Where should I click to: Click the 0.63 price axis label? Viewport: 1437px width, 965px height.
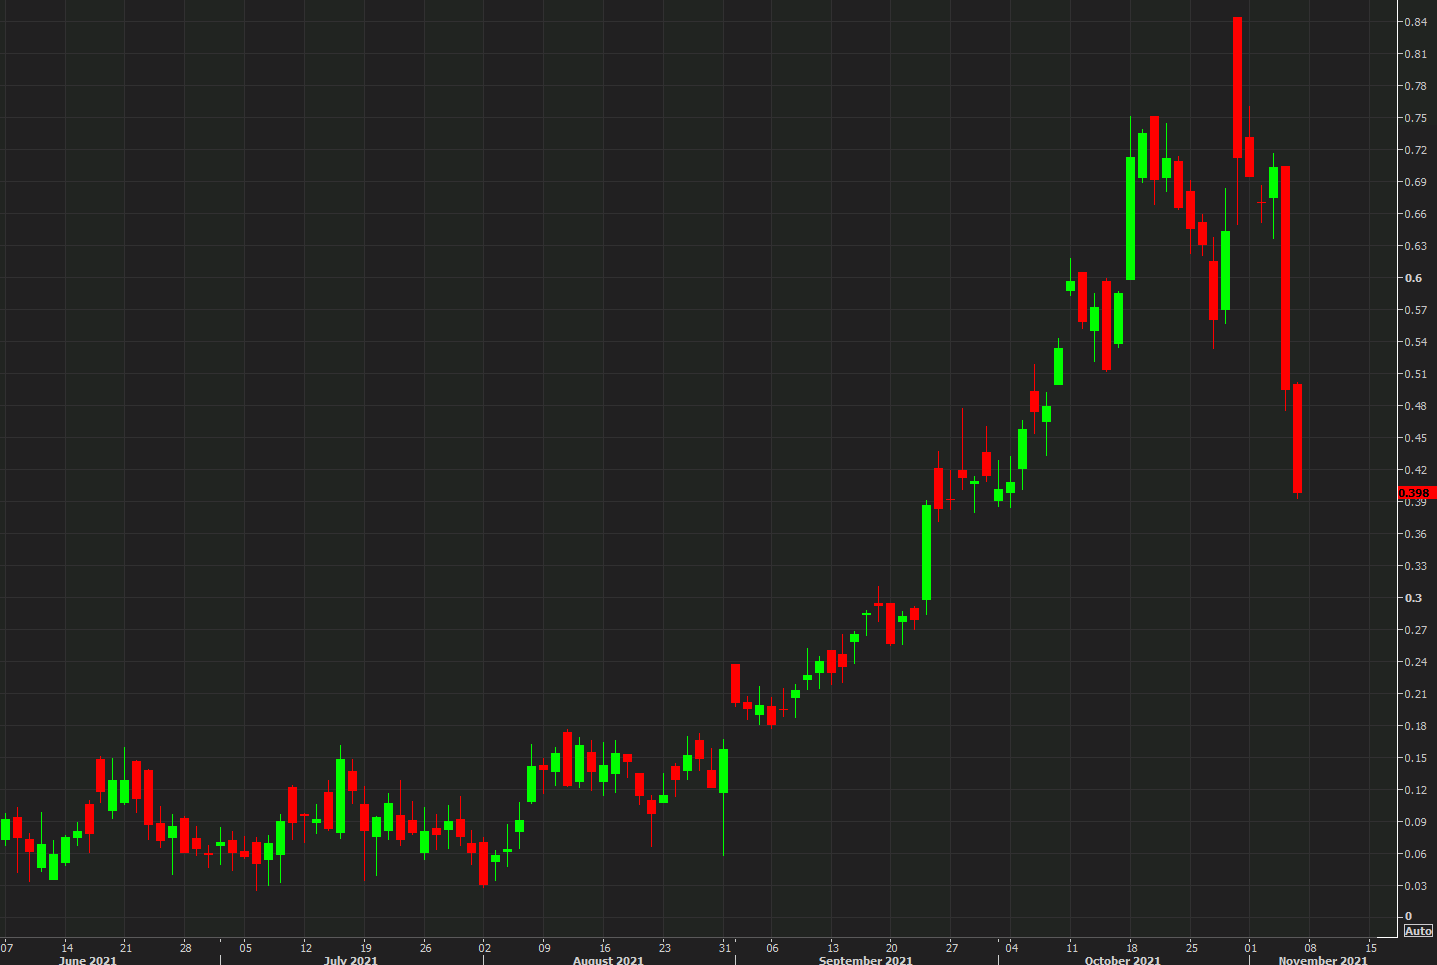1415,246
